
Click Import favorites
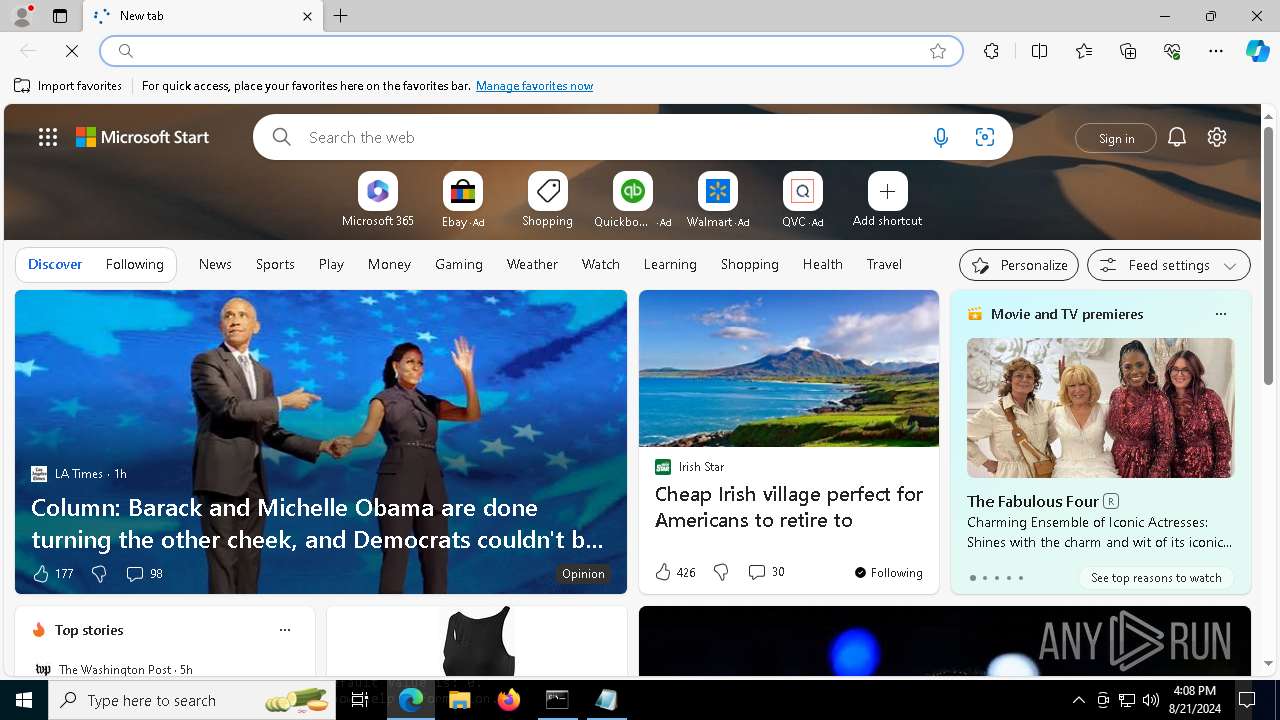pyautogui.click(x=68, y=86)
